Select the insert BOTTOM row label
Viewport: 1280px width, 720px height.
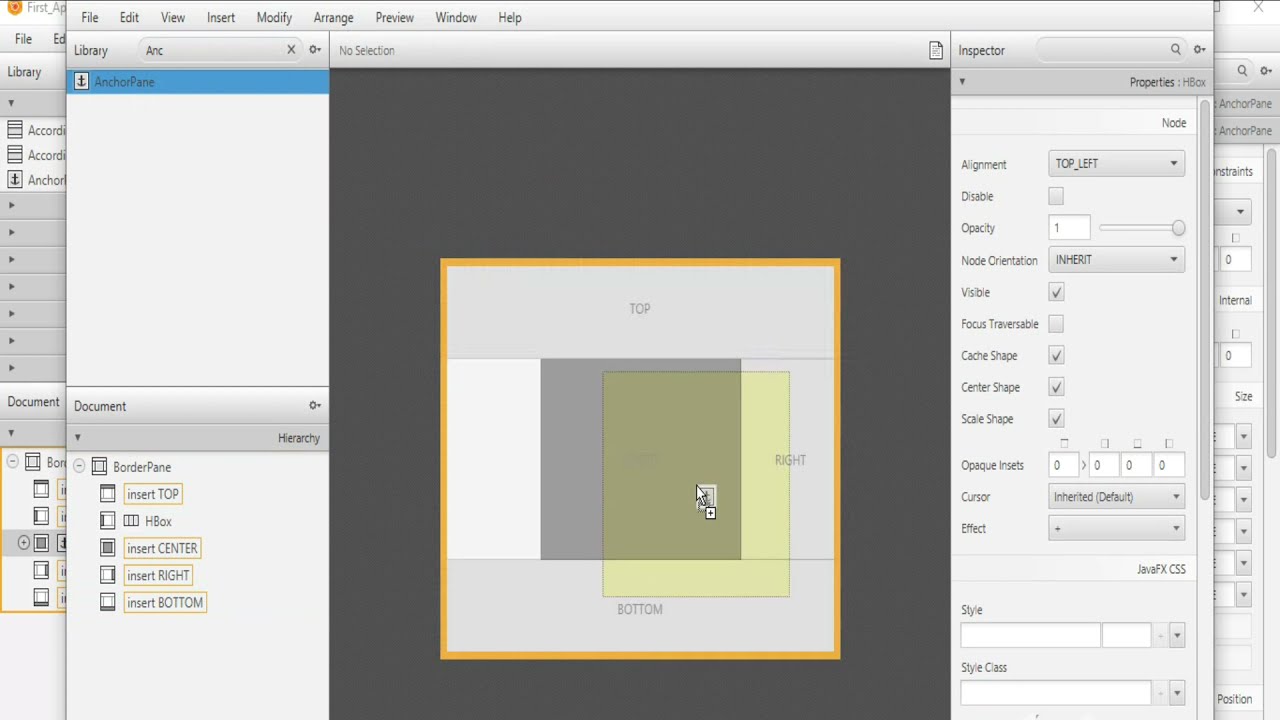click(165, 602)
